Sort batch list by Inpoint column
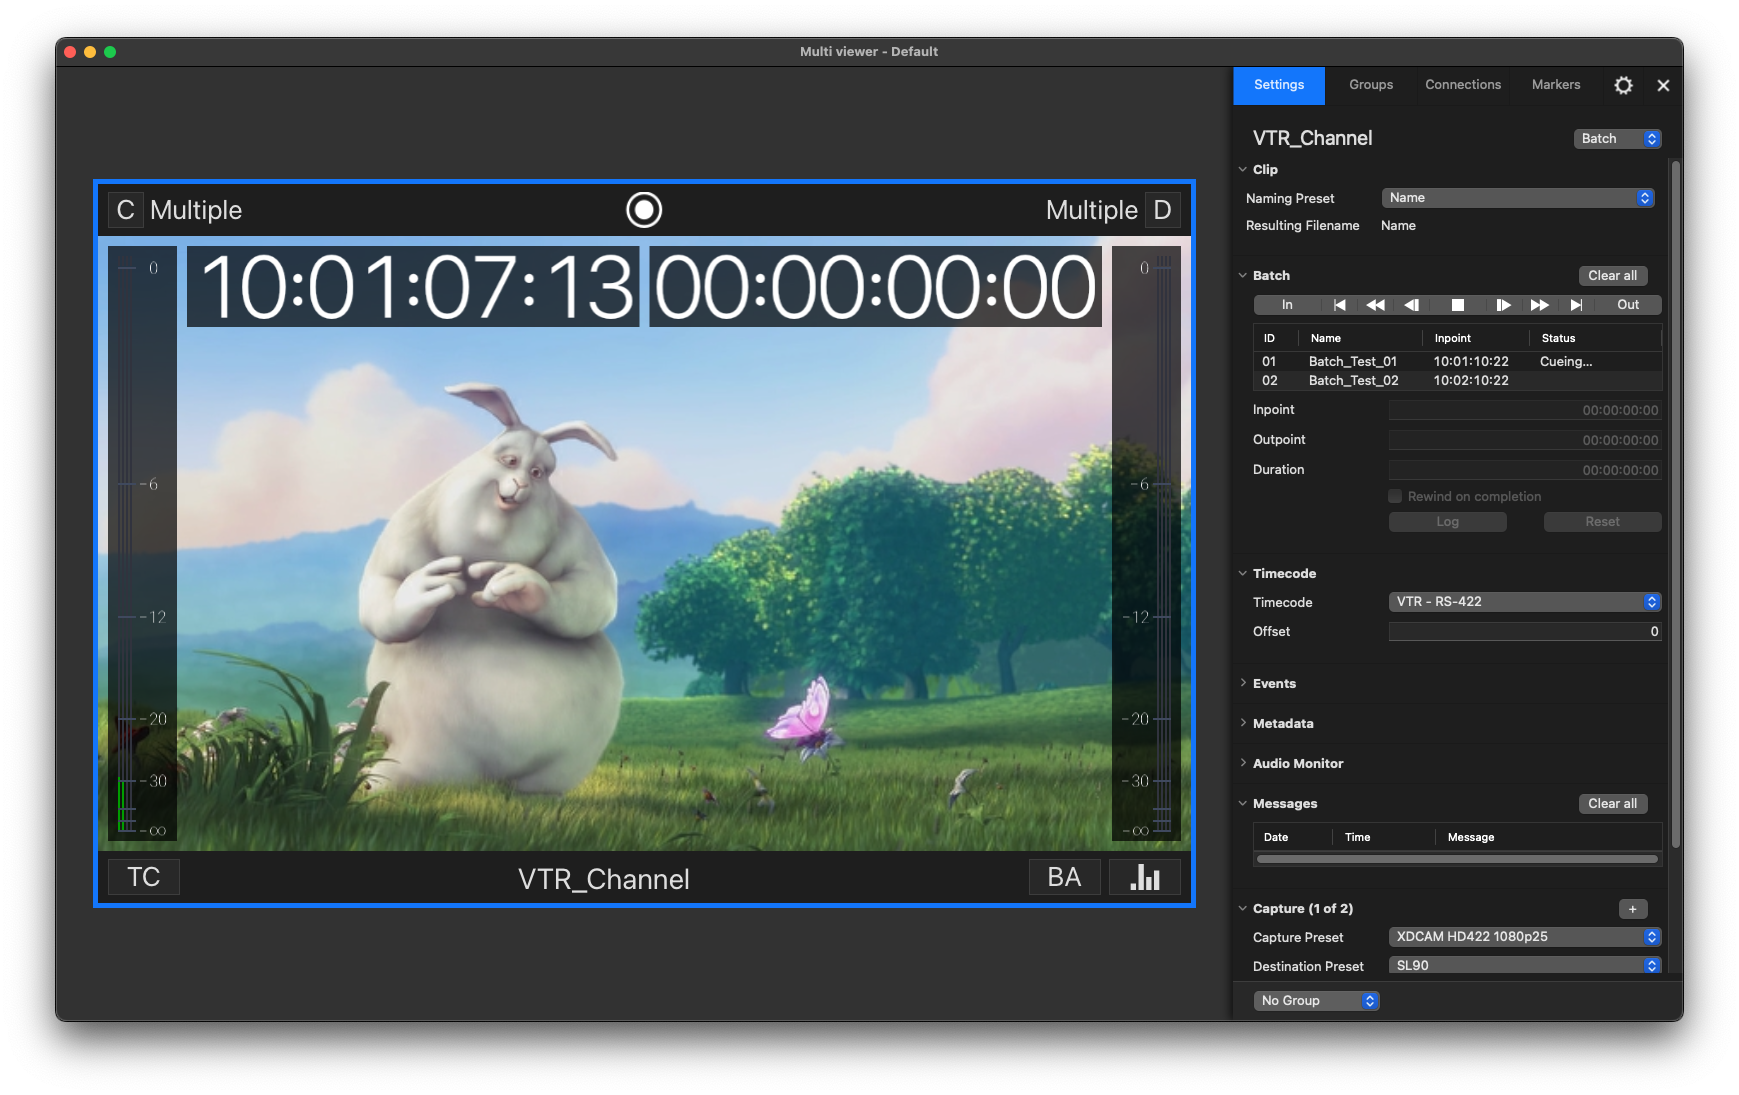 click(1475, 339)
